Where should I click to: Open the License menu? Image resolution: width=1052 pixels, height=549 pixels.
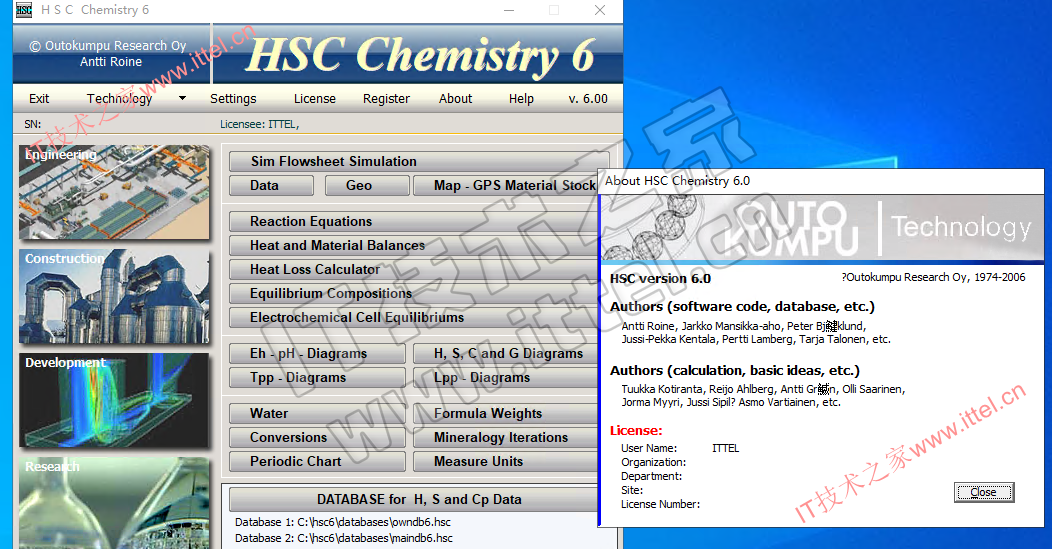315,99
